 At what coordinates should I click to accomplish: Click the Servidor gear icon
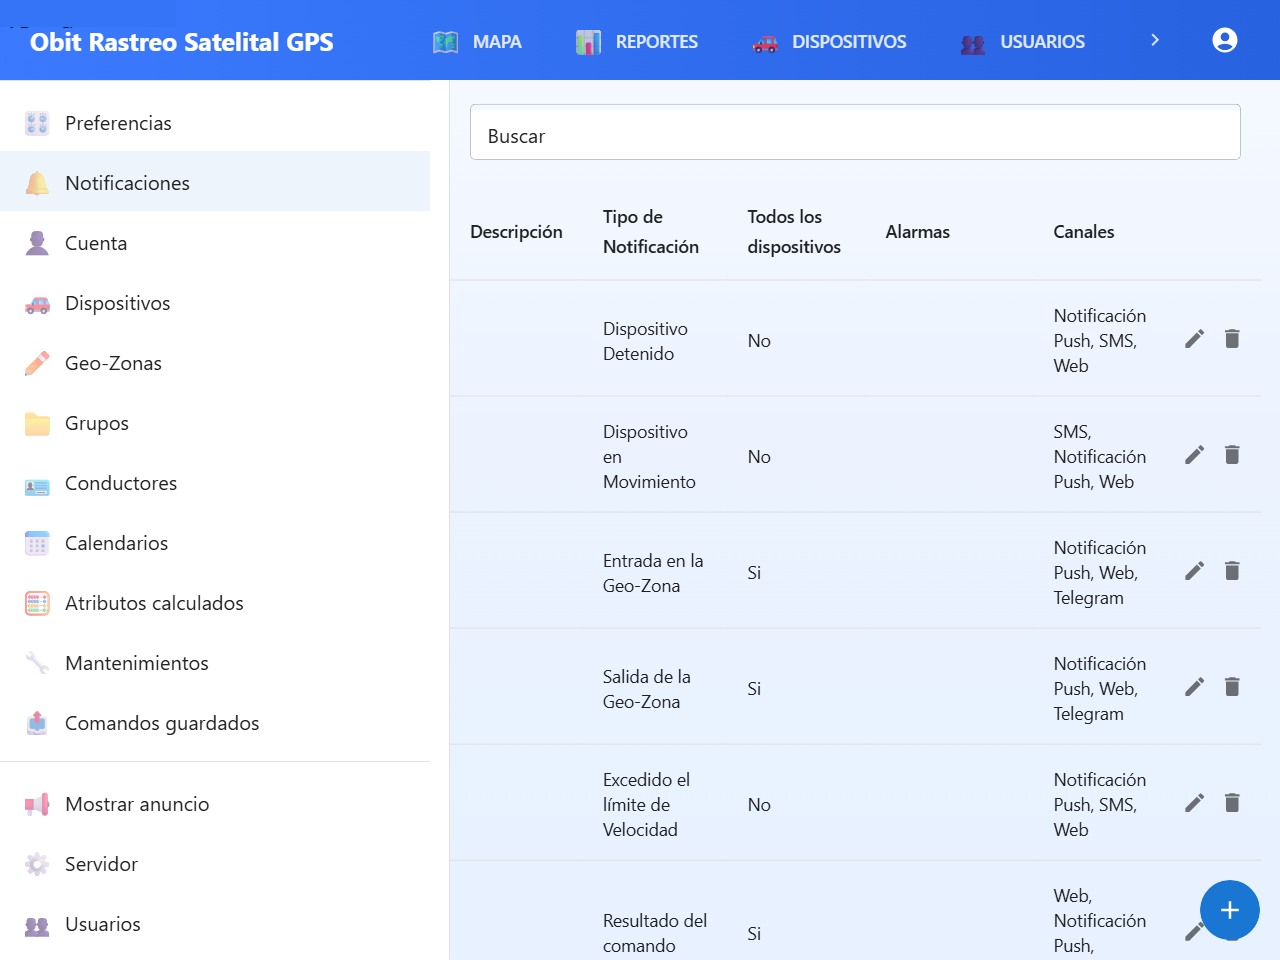[x=37, y=865]
